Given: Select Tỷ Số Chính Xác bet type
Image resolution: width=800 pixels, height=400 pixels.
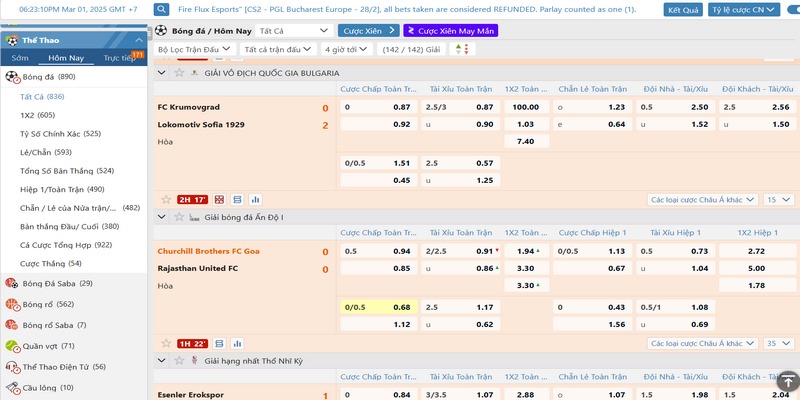Looking at the screenshot, I should [60, 133].
